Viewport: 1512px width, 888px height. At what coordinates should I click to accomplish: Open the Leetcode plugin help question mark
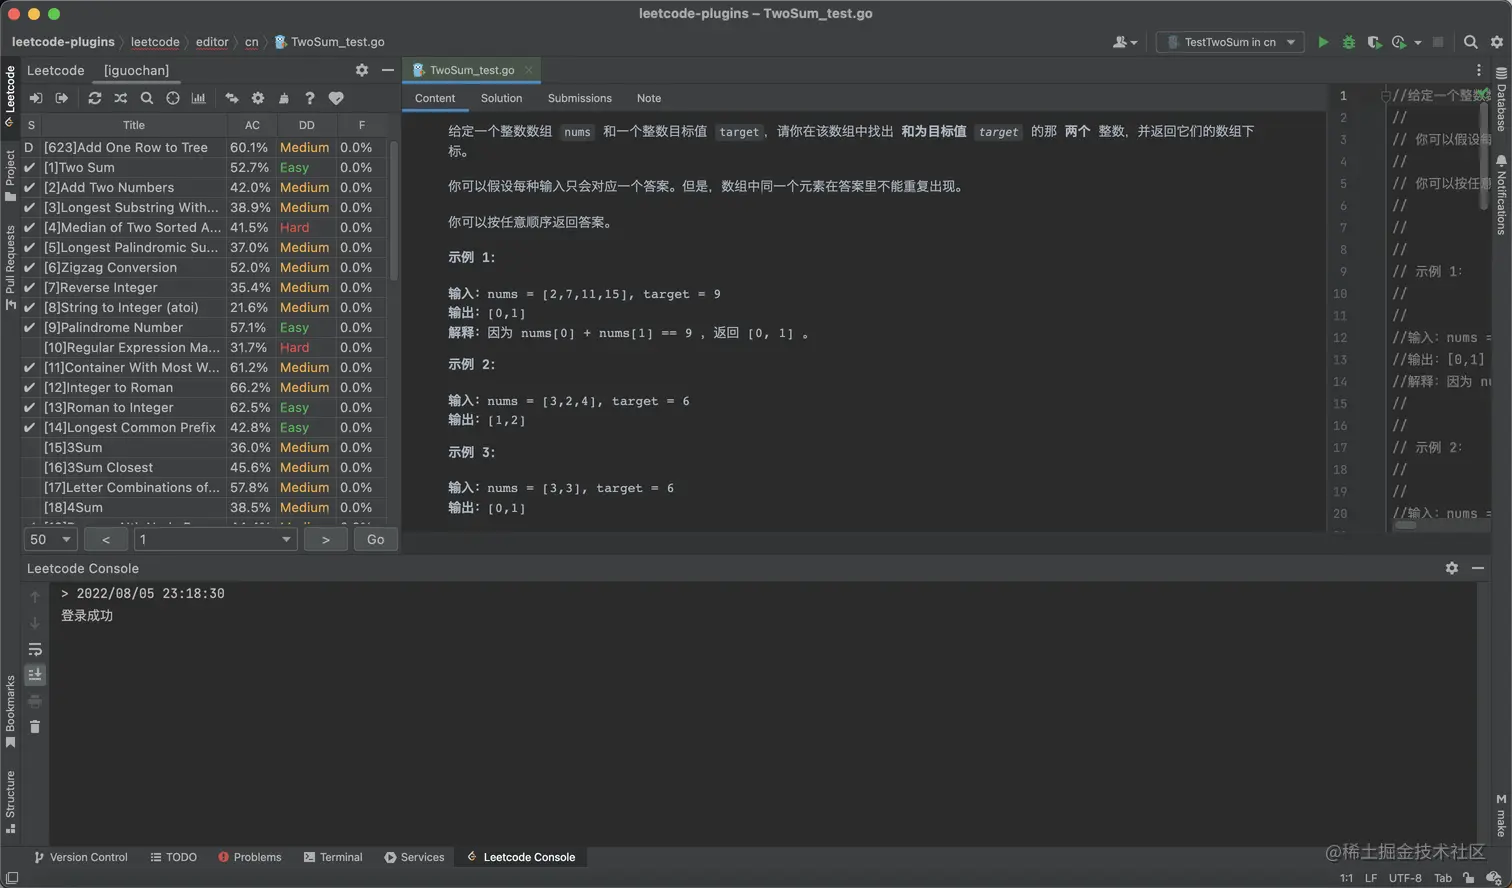(x=310, y=98)
